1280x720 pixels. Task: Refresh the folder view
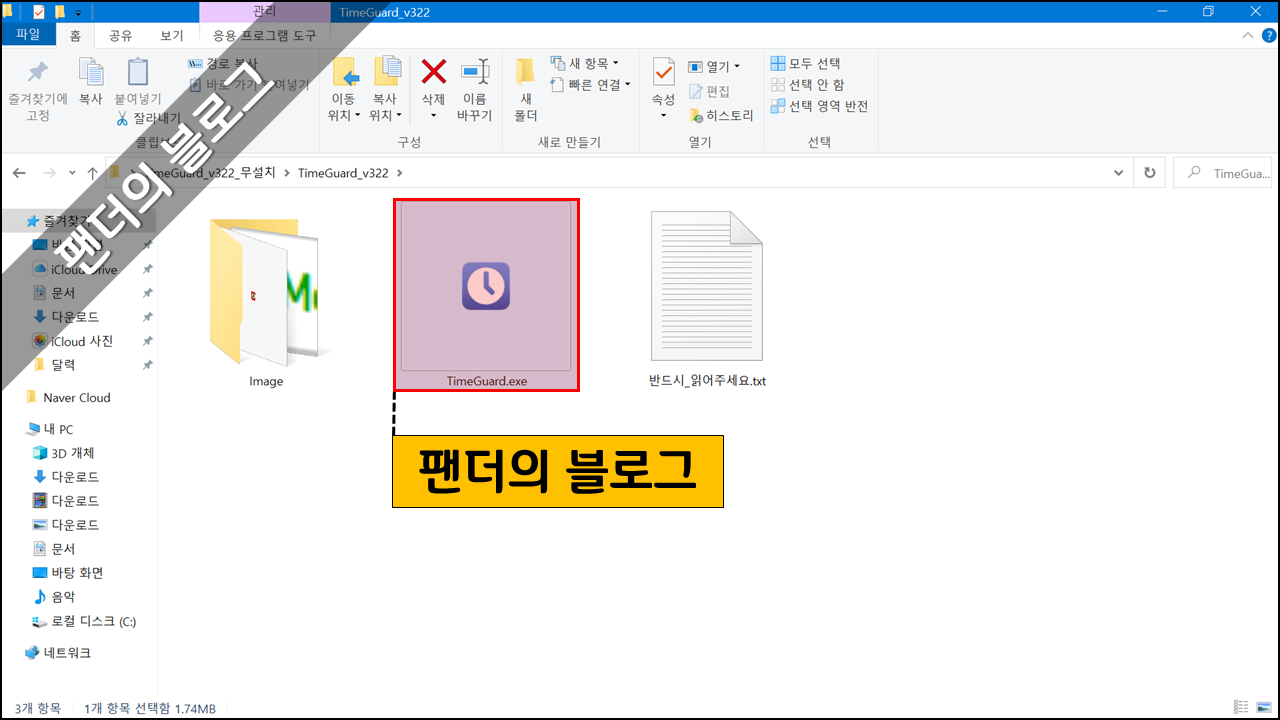pyautogui.click(x=1149, y=173)
